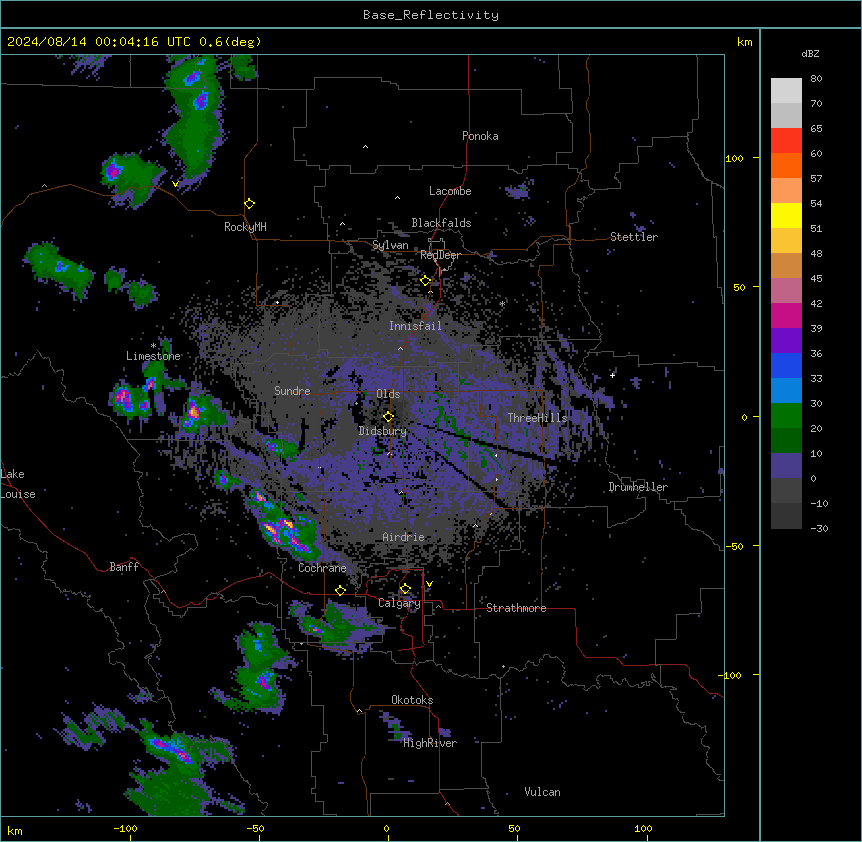Pick the royal blue swatch in dBZ legend
This screenshot has height=842, width=862.
[x=786, y=365]
